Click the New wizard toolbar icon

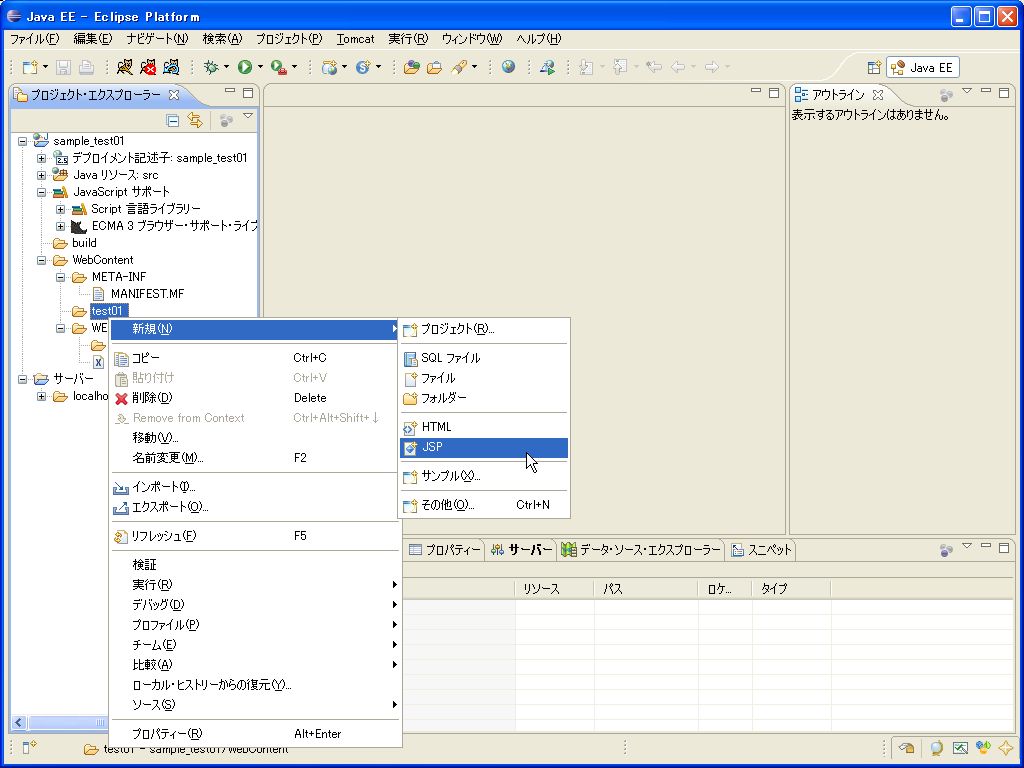tap(30, 67)
